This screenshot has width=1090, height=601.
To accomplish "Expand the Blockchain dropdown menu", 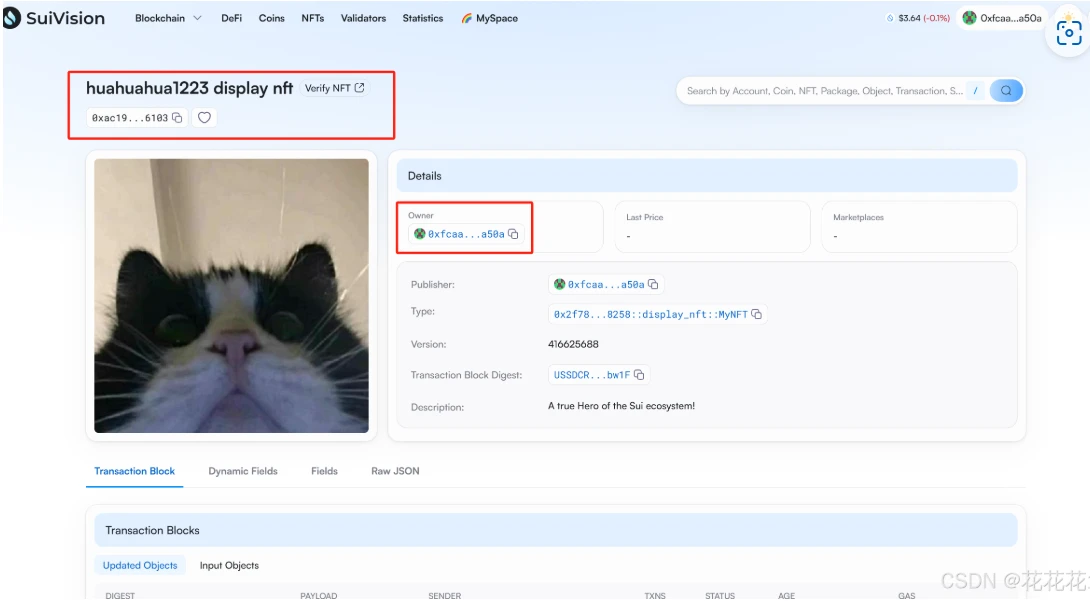I will (x=167, y=18).
